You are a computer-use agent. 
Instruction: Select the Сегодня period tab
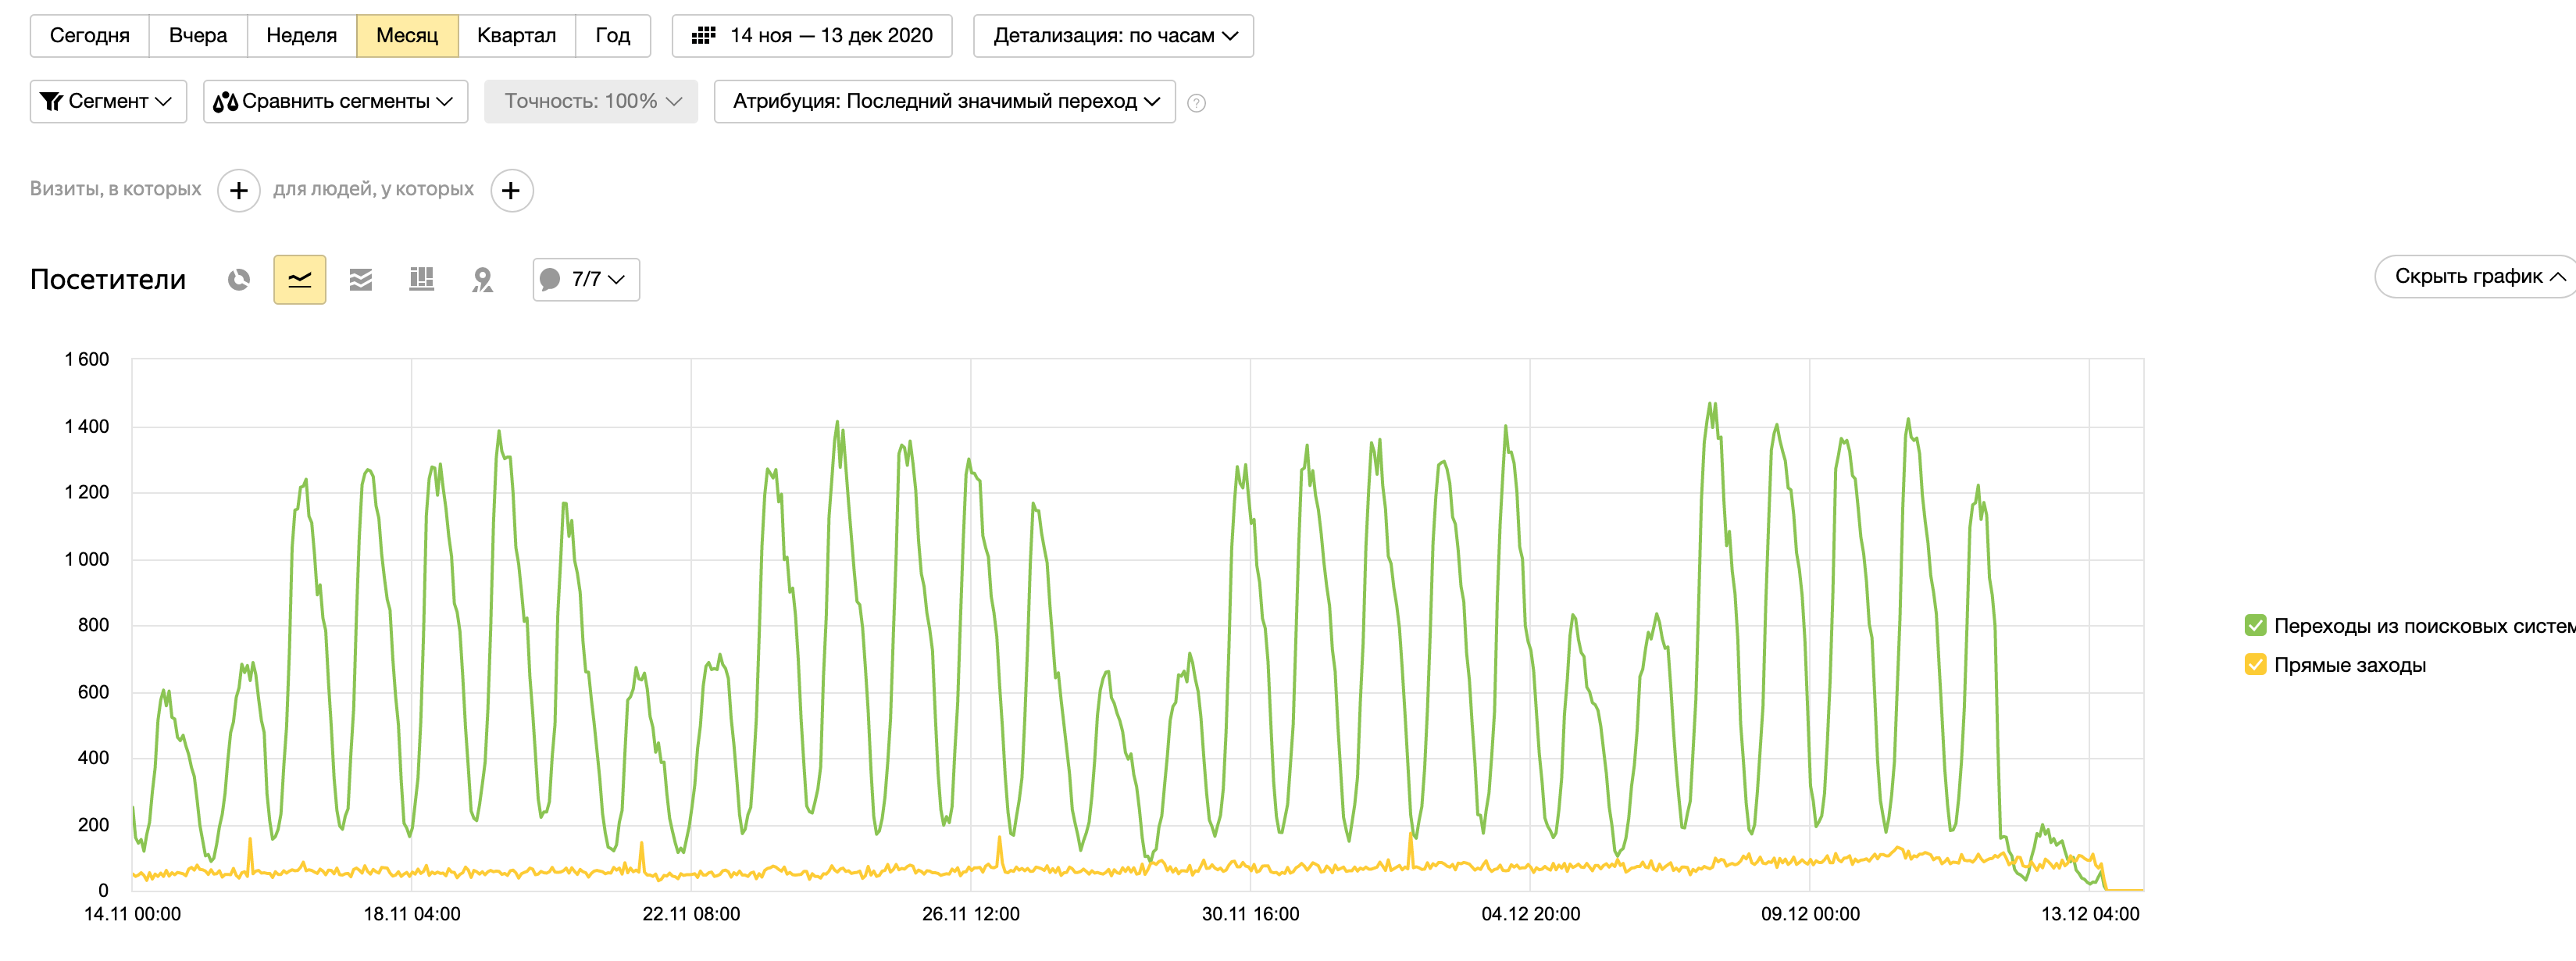click(90, 36)
